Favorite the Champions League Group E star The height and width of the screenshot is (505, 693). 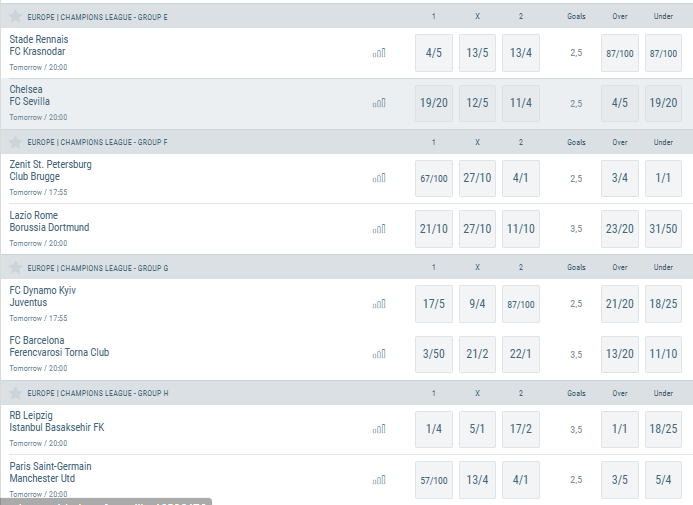point(15,17)
